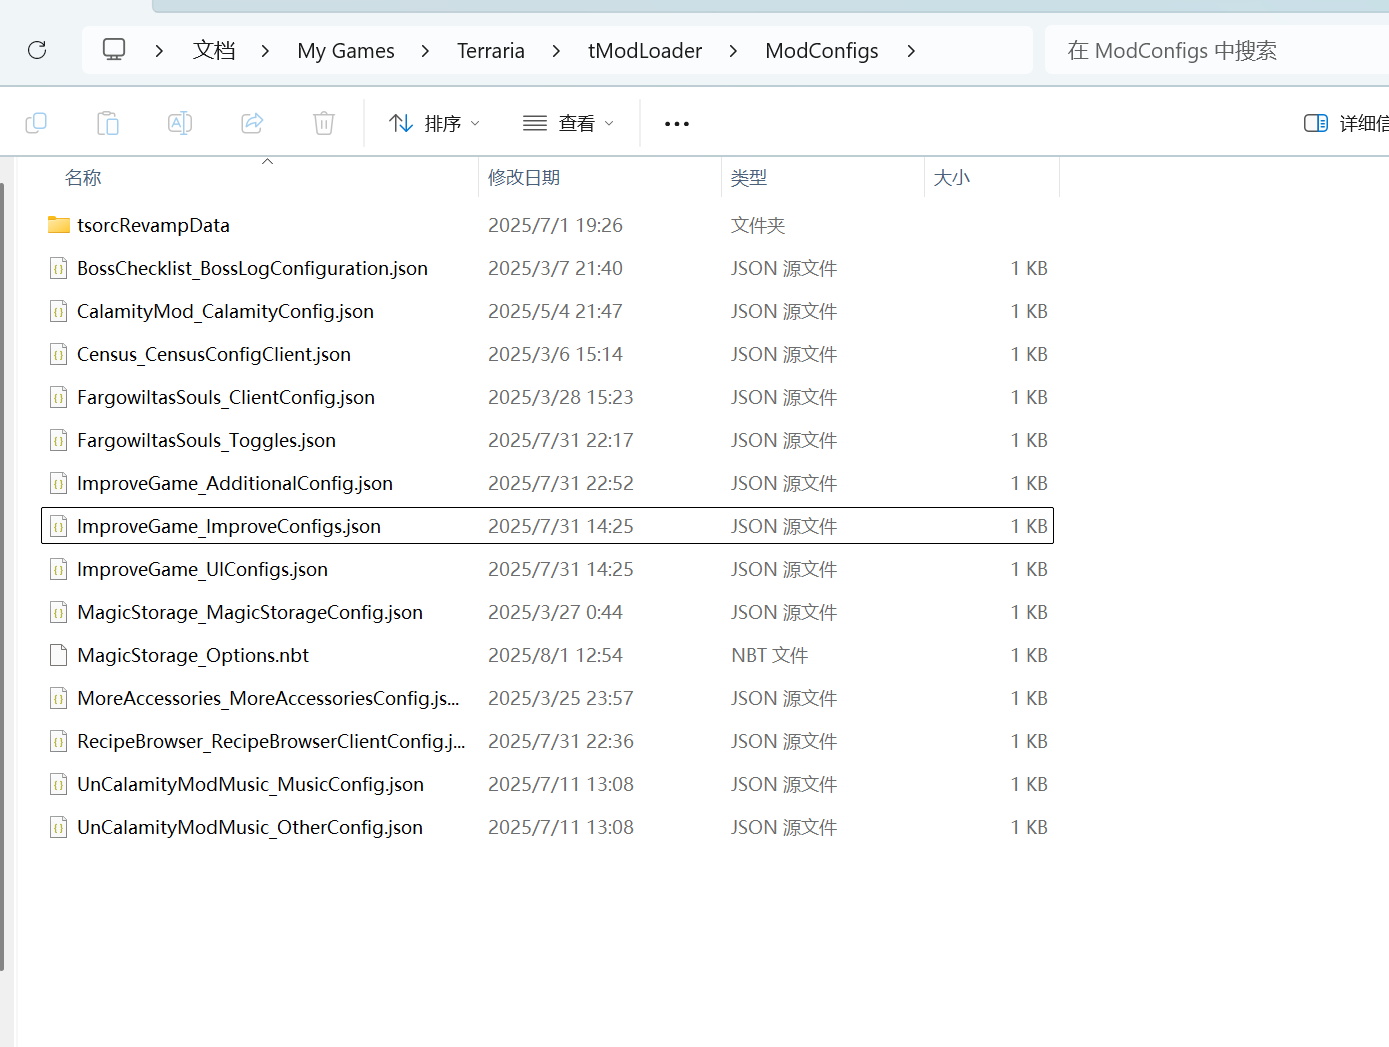Open the 排序 sort dropdown
The width and height of the screenshot is (1389, 1047).
tap(435, 123)
